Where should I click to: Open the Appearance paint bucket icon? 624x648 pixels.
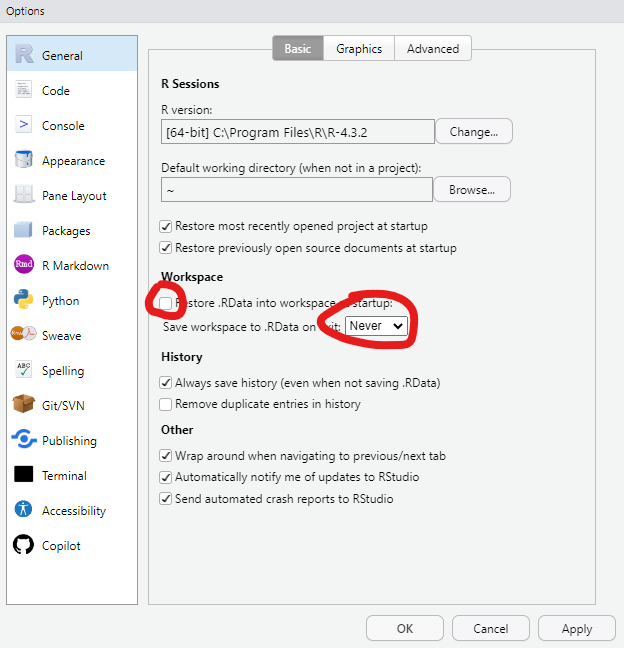[x=24, y=161]
